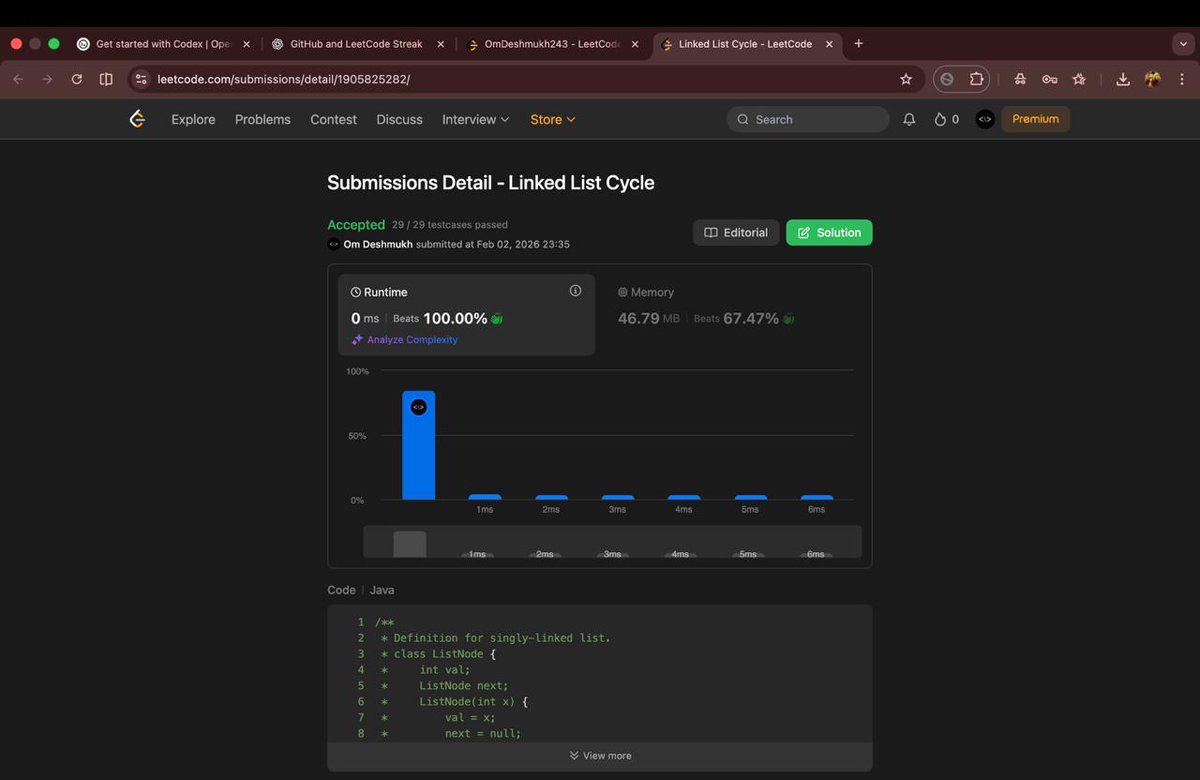The width and height of the screenshot is (1200, 780).
Task: Expand code with View more
Action: (600, 756)
